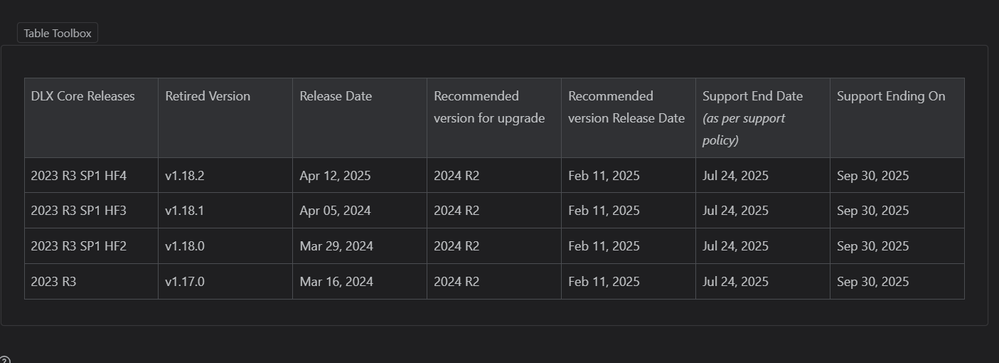Click the Apr 05, 2024 date cell

pyautogui.click(x=360, y=211)
